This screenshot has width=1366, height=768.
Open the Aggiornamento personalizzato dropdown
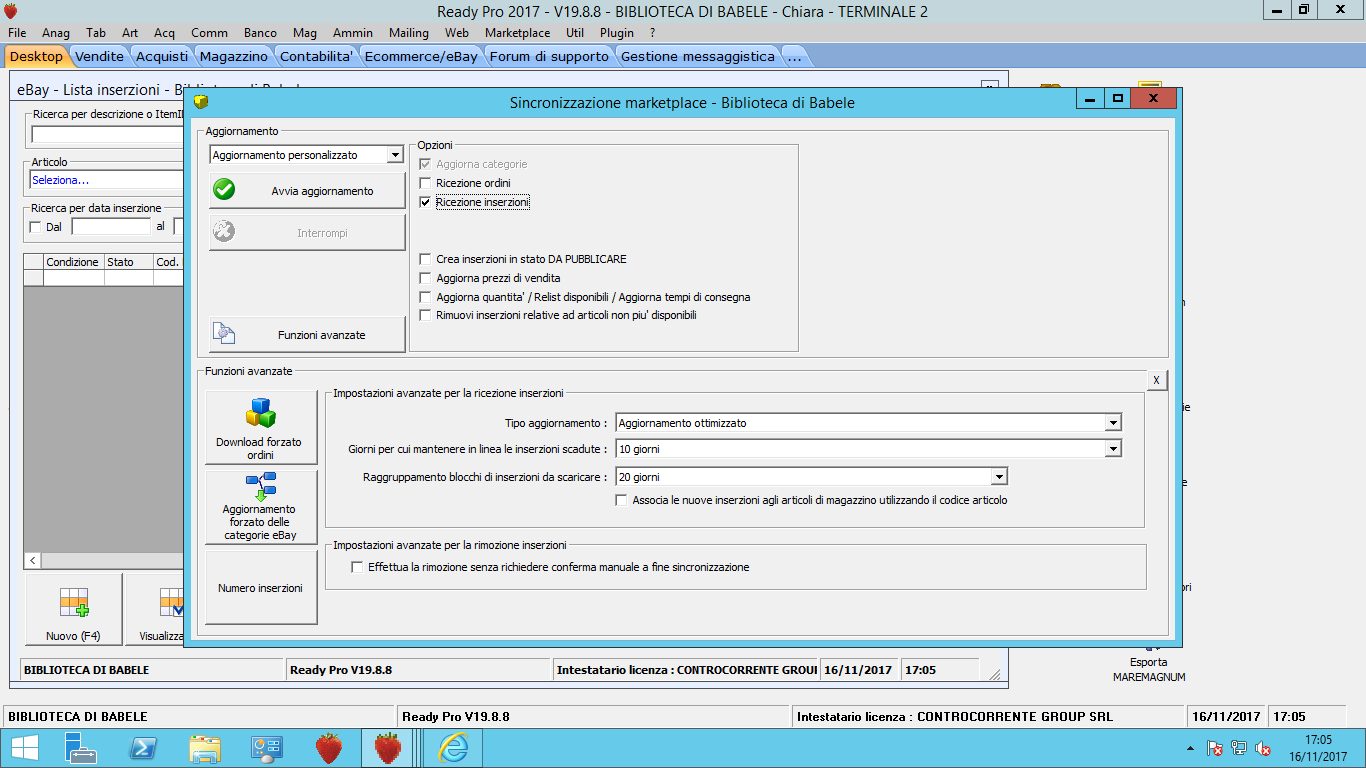pyautogui.click(x=395, y=155)
